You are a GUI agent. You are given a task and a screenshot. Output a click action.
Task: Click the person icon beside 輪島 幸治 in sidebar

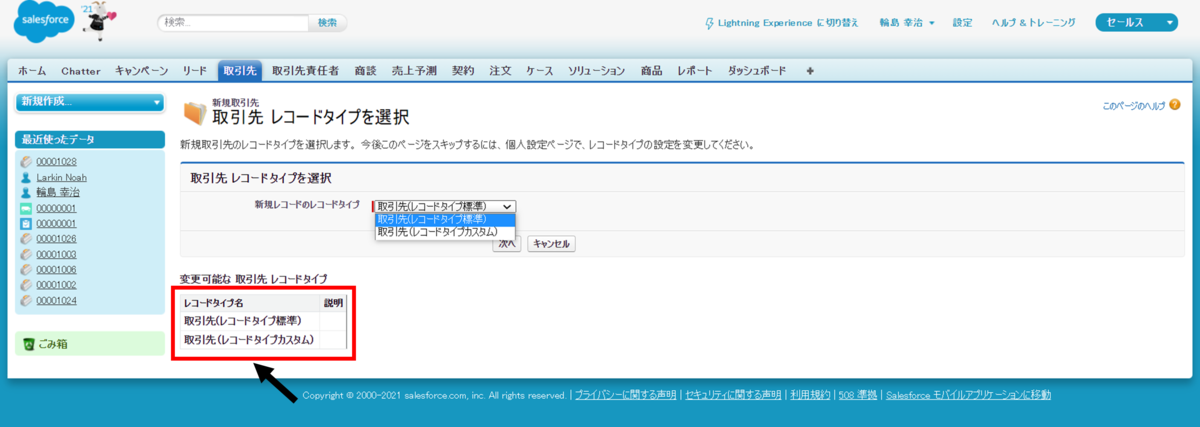(x=26, y=192)
